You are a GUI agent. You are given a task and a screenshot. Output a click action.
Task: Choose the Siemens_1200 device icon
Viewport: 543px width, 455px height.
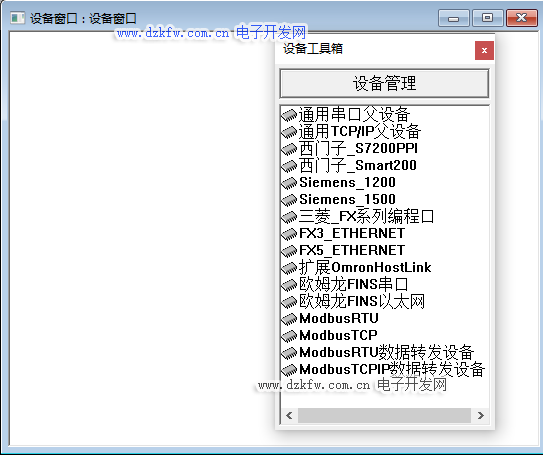[289, 183]
